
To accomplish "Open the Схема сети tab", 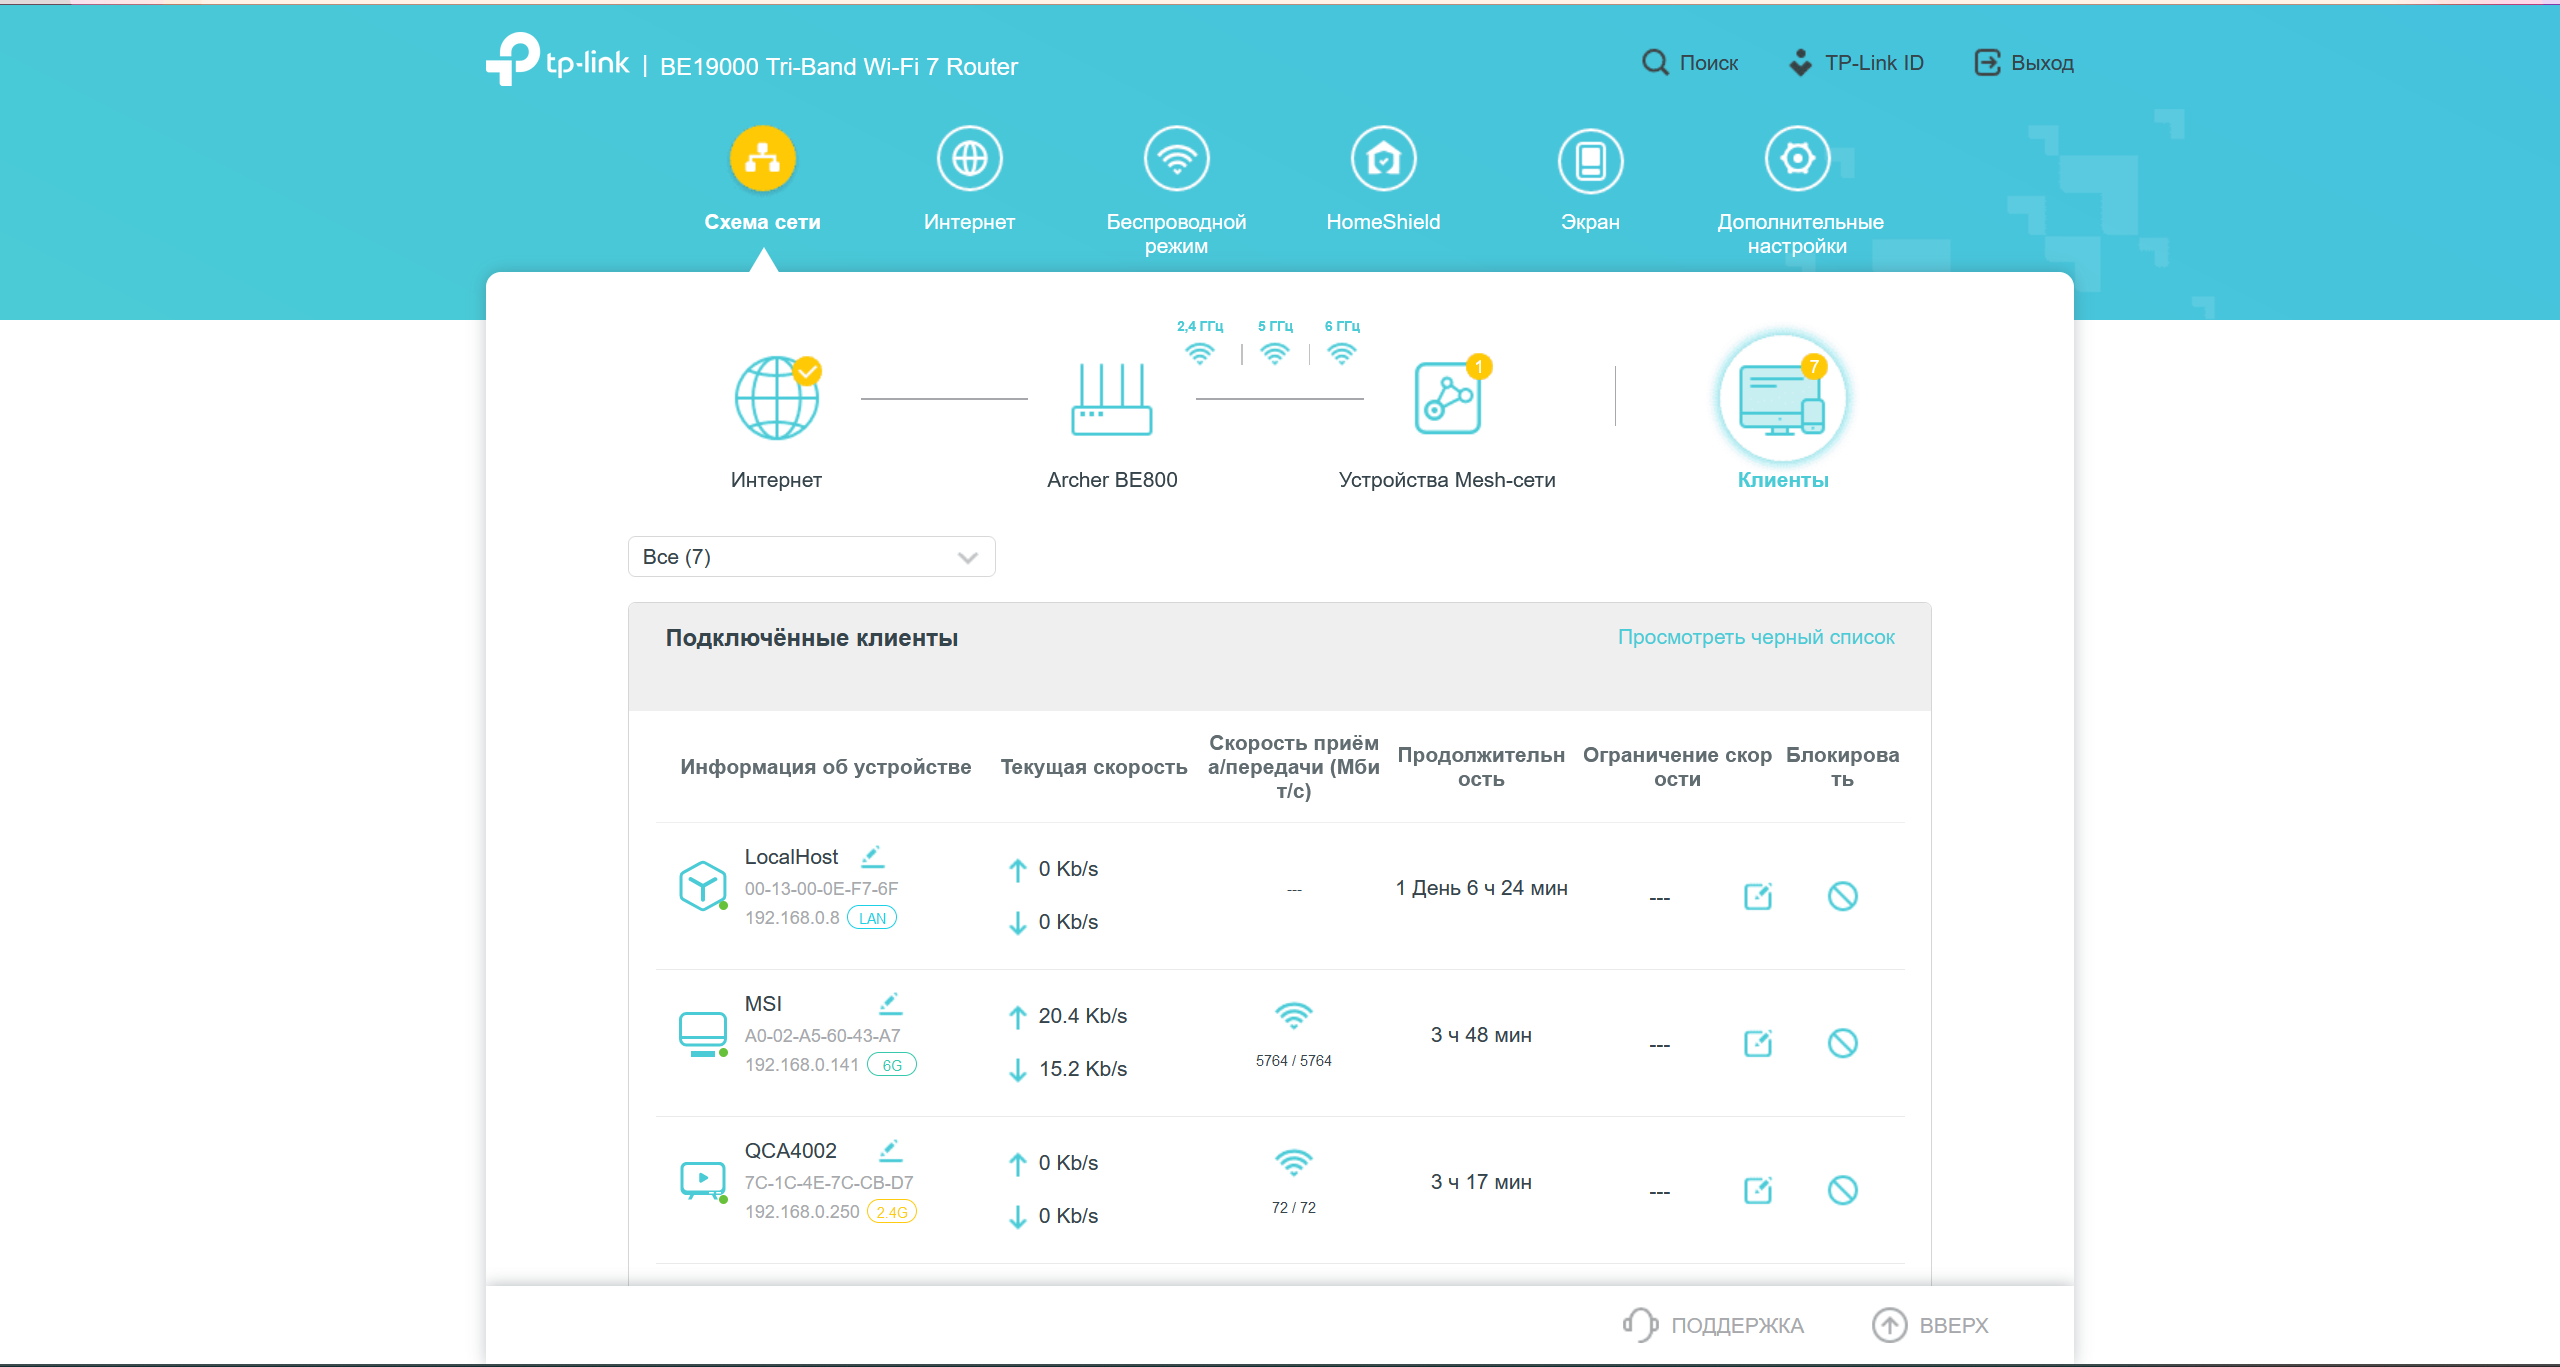I will (x=763, y=180).
